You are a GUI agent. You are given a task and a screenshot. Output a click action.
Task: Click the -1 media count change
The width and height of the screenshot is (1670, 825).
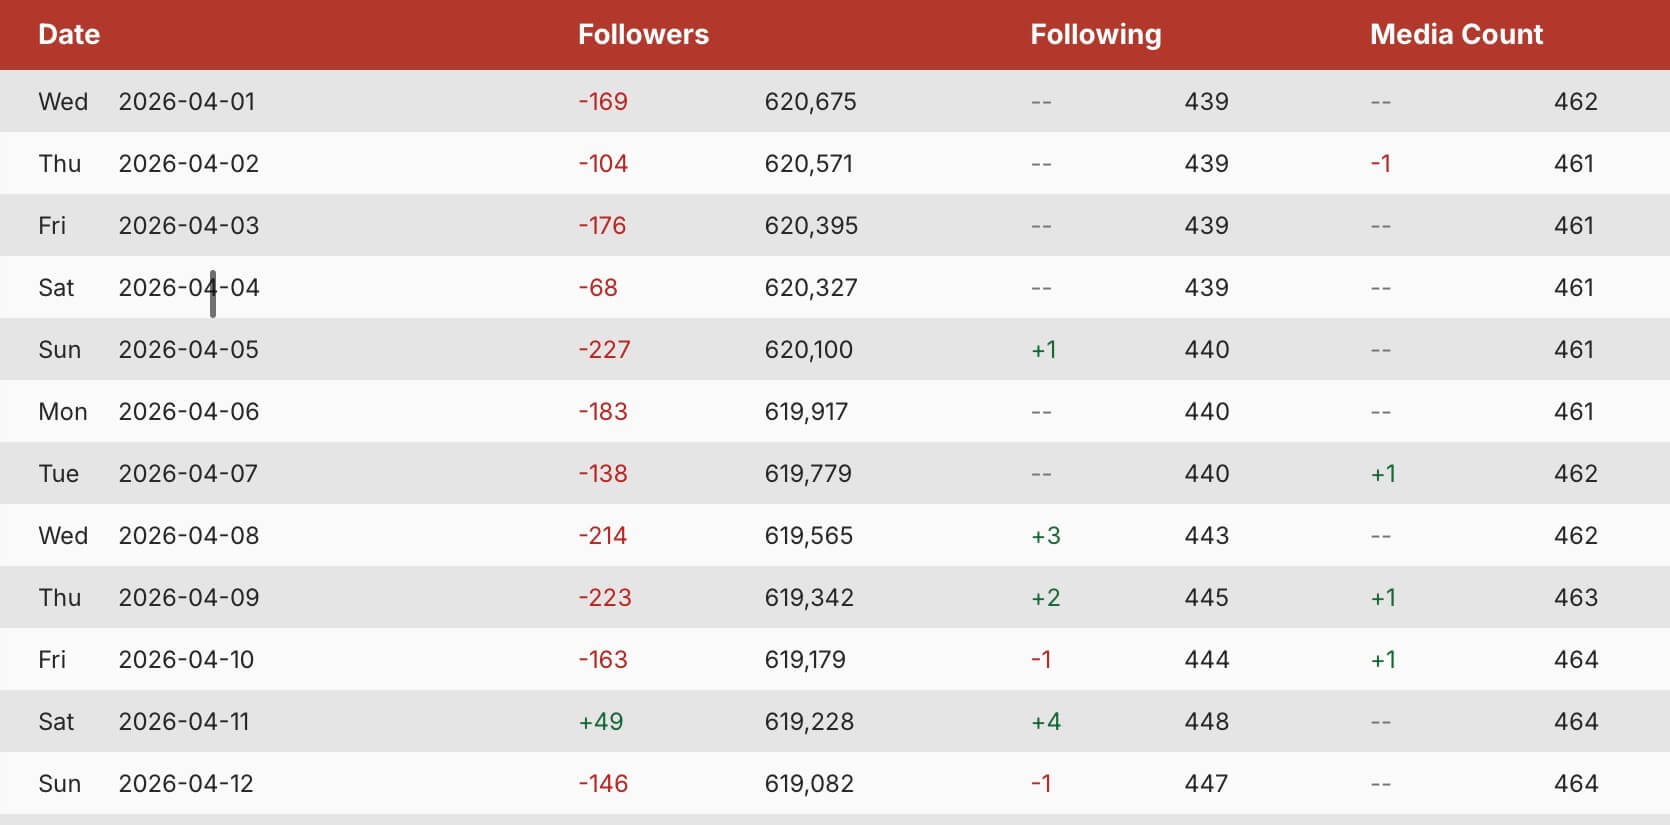[x=1380, y=164]
